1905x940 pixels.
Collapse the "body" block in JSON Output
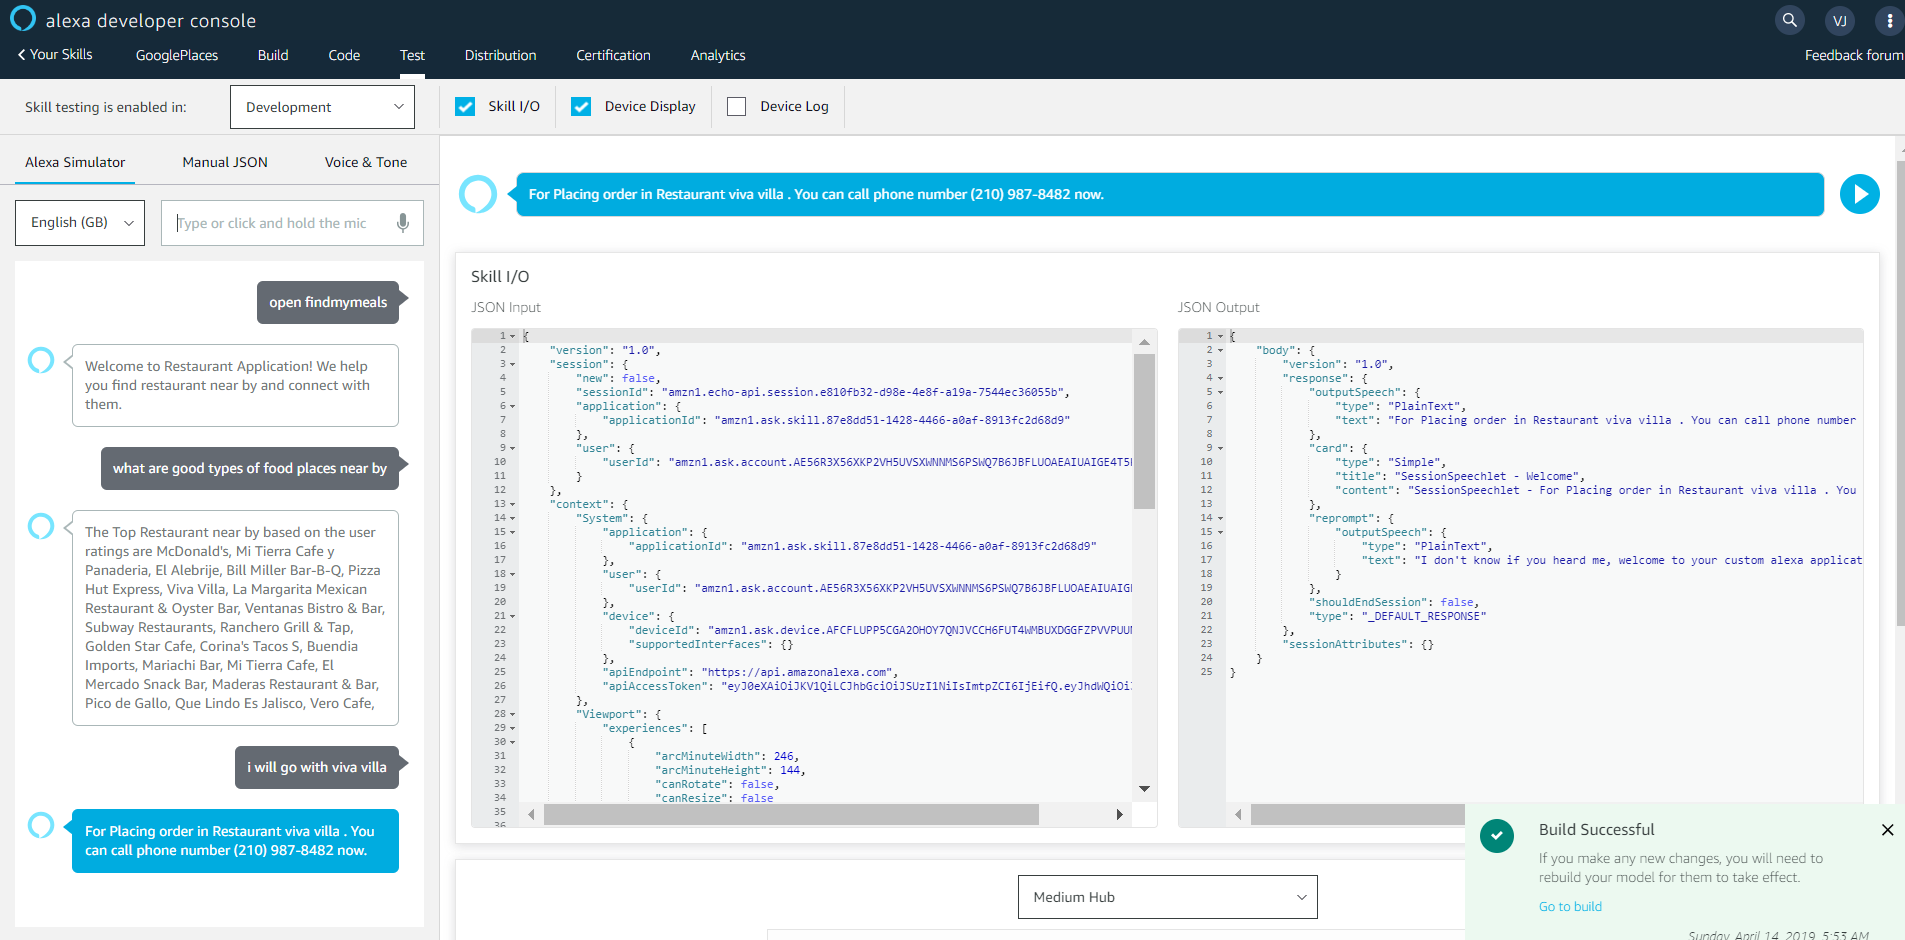click(x=1220, y=350)
